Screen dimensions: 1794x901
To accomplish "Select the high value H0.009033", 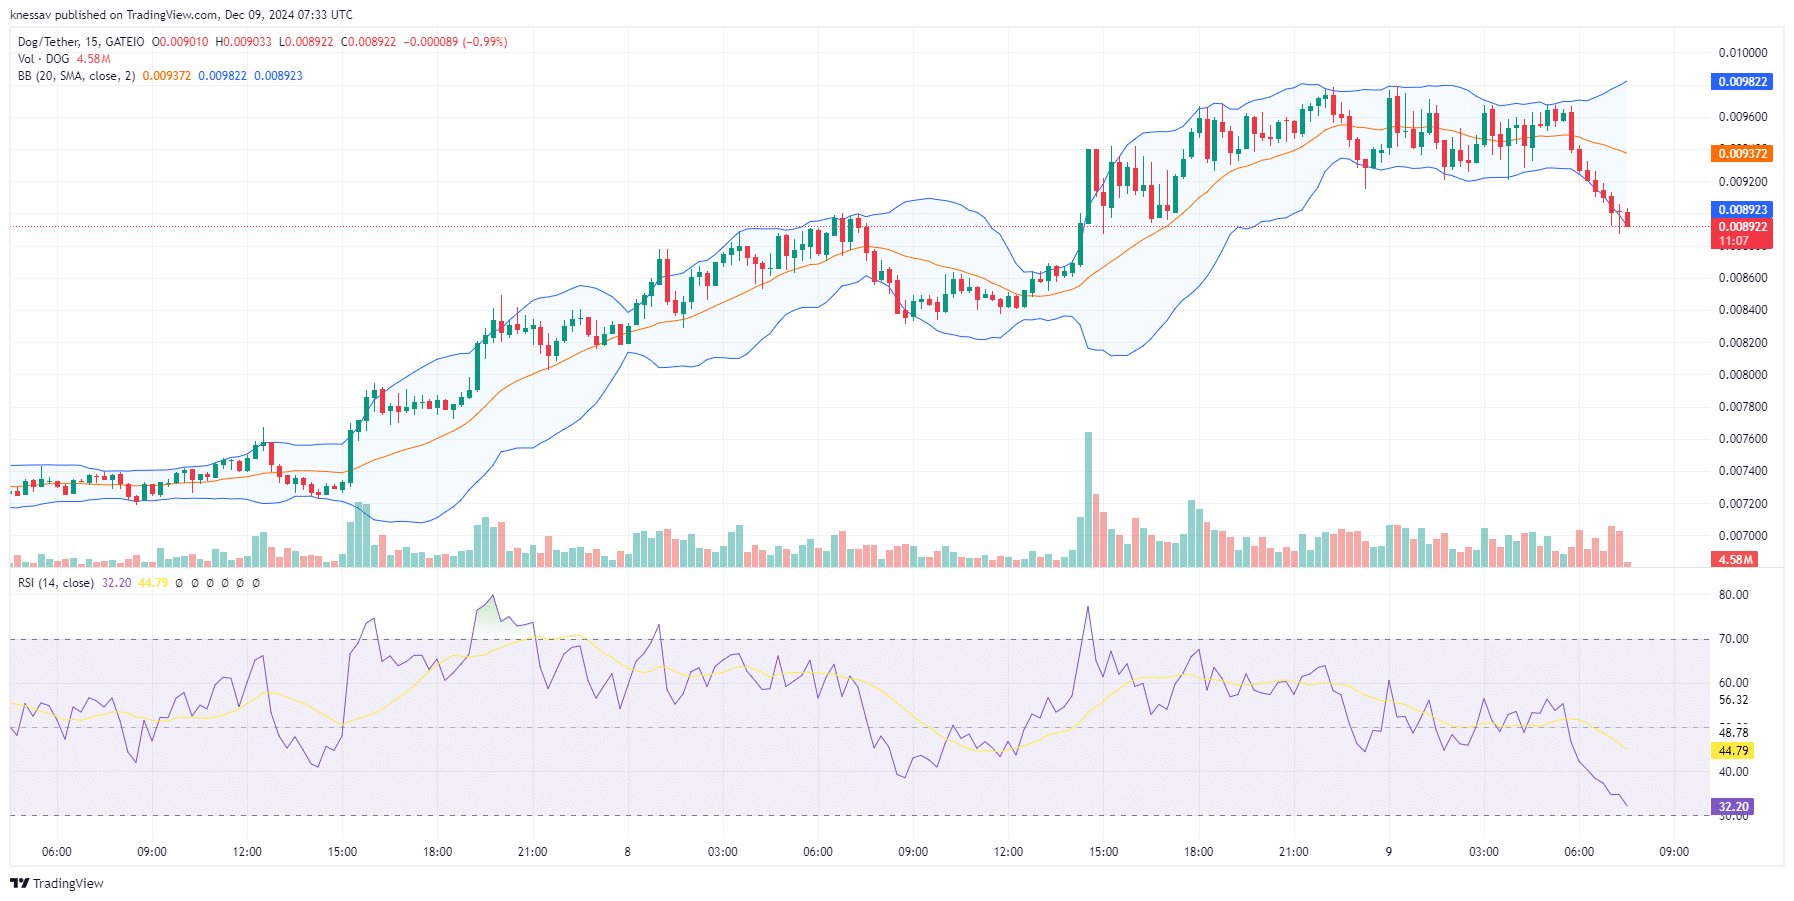I will point(243,42).
